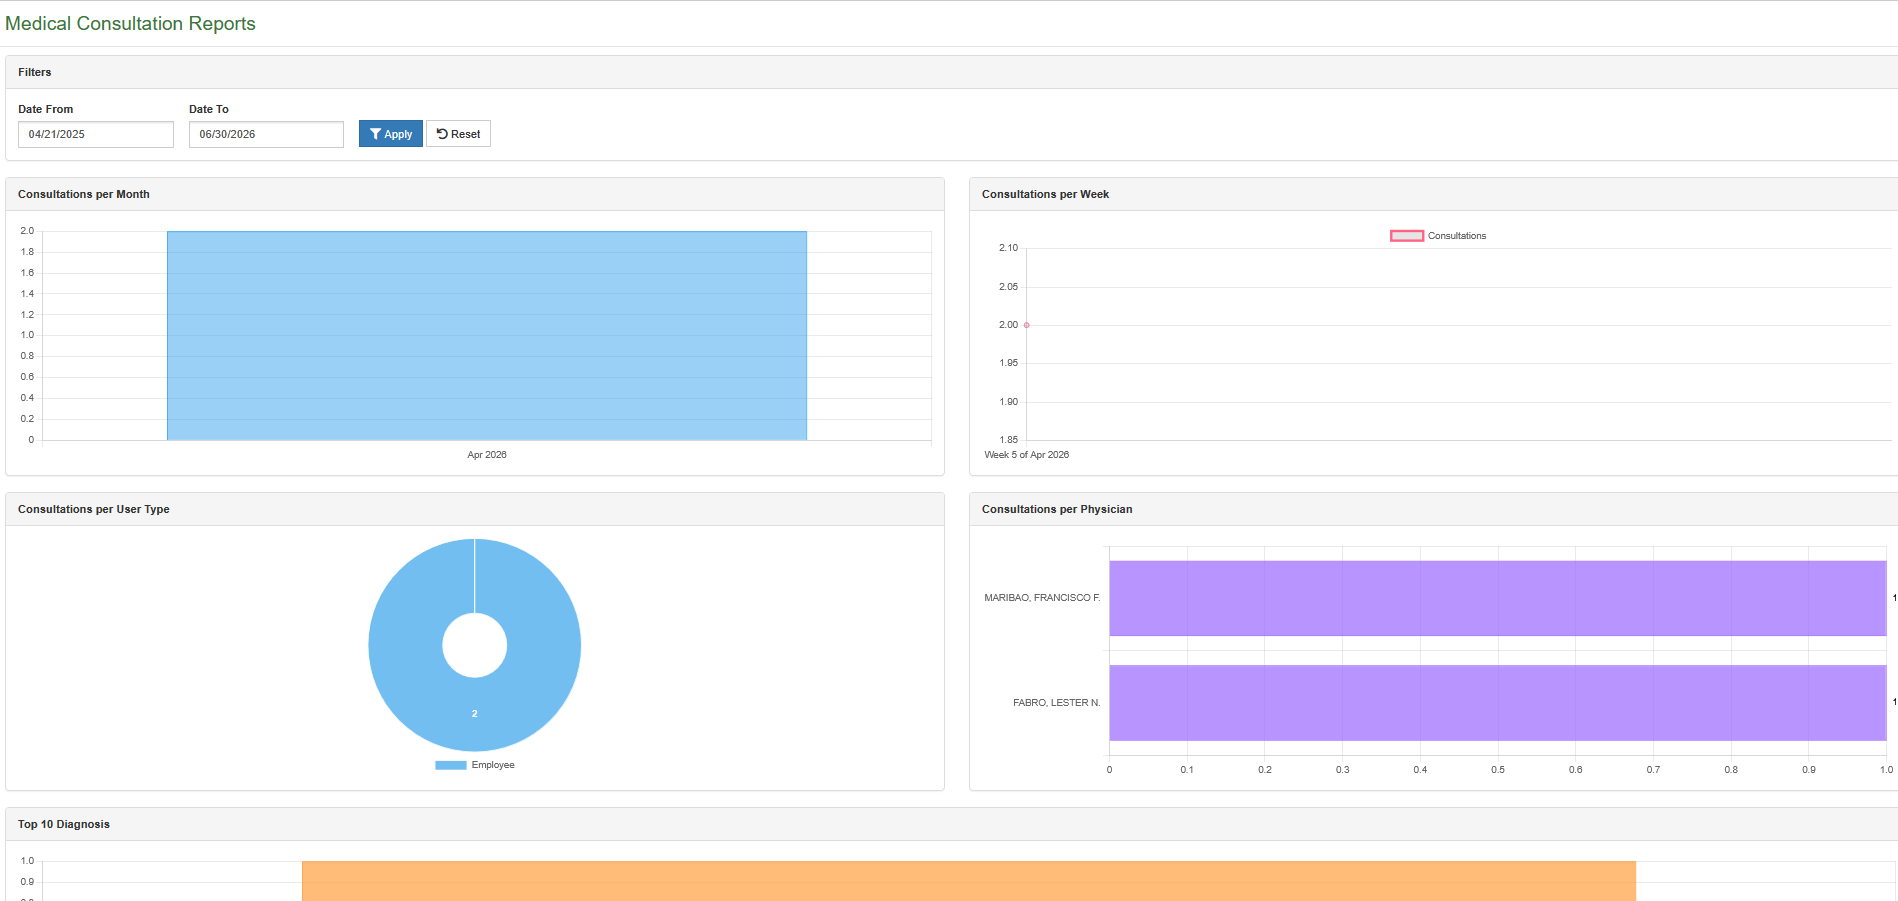1898x901 pixels.
Task: Click the MARIBAO, FRANCISCO F. bar
Action: click(1497, 598)
